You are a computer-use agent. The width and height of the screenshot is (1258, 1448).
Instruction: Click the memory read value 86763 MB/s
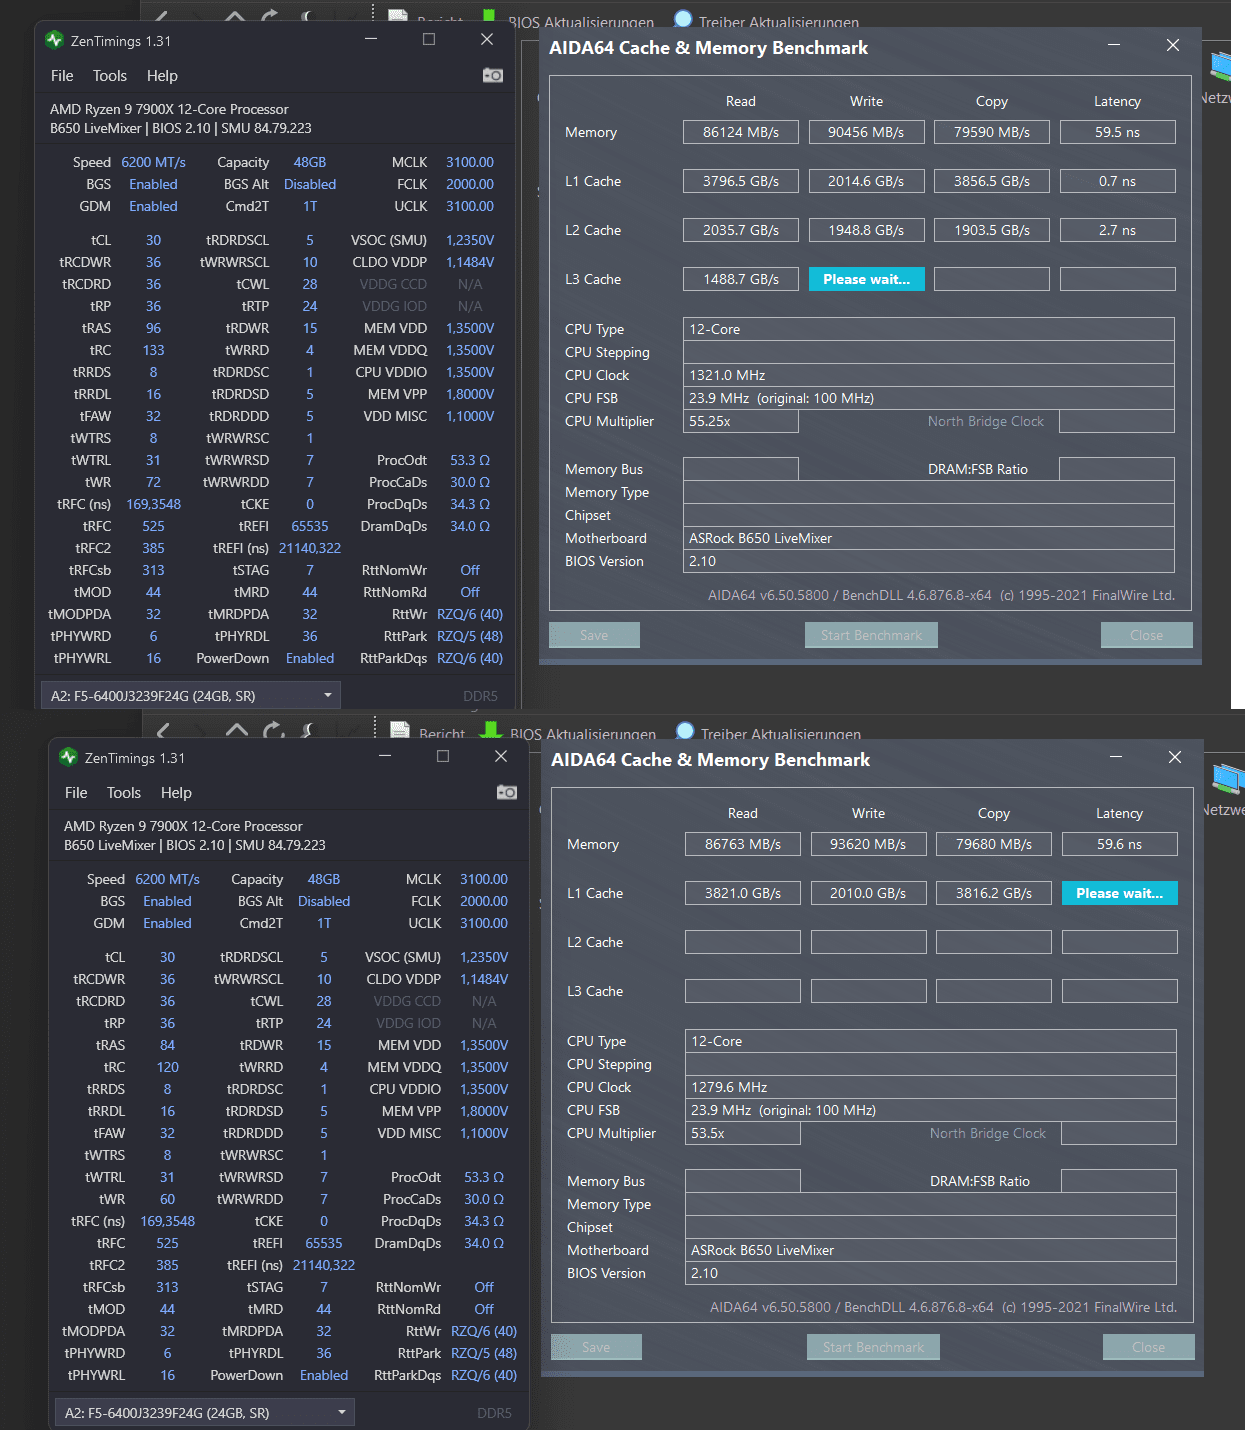coord(743,844)
